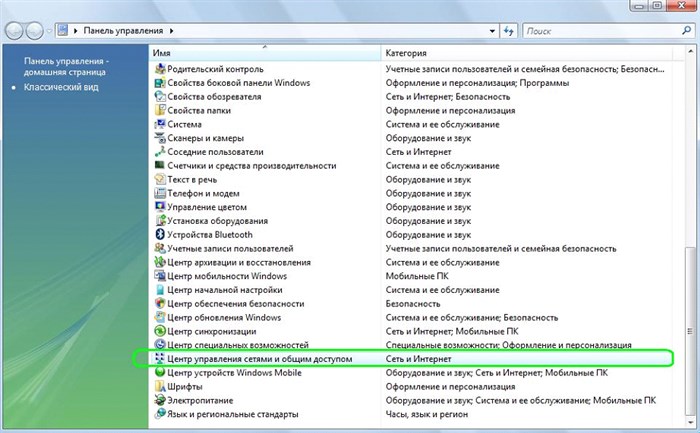The height and width of the screenshot is (433, 700).
Task: Select Классический вид in the sidebar
Action: [x=61, y=87]
